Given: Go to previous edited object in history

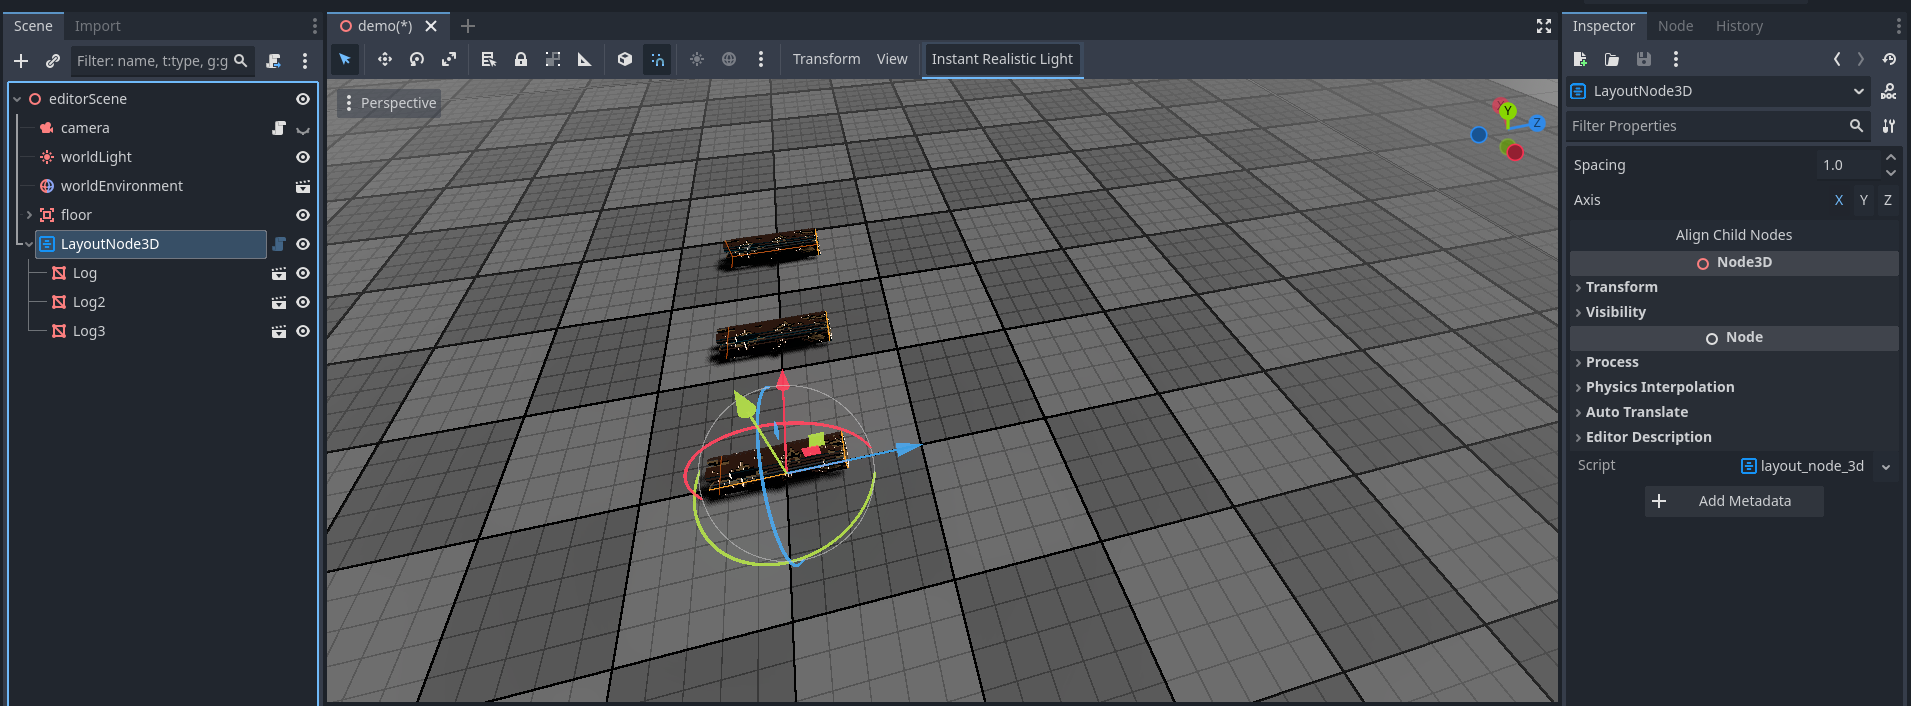Looking at the screenshot, I should 1837,59.
